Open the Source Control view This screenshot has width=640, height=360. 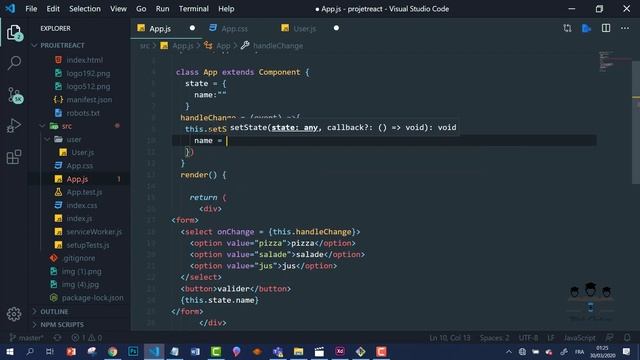tap(15, 95)
